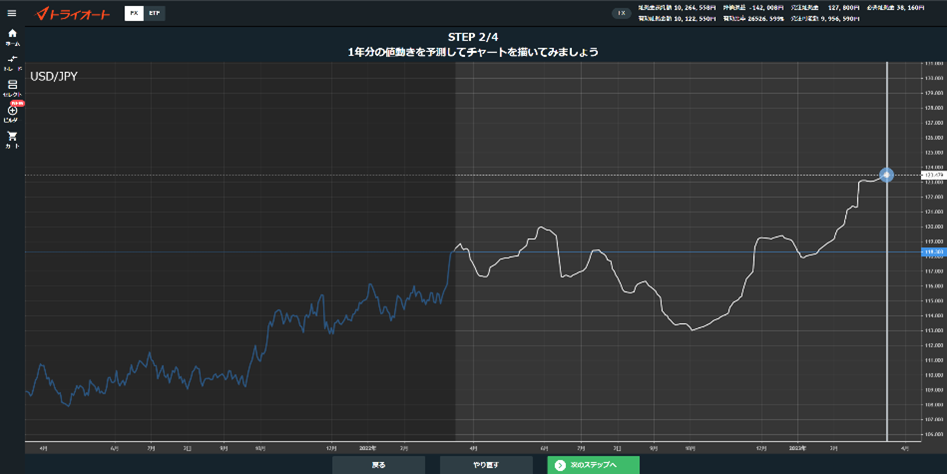The height and width of the screenshot is (474, 947).
Task: Open the Select icon in sidebar
Action: click(x=12, y=88)
